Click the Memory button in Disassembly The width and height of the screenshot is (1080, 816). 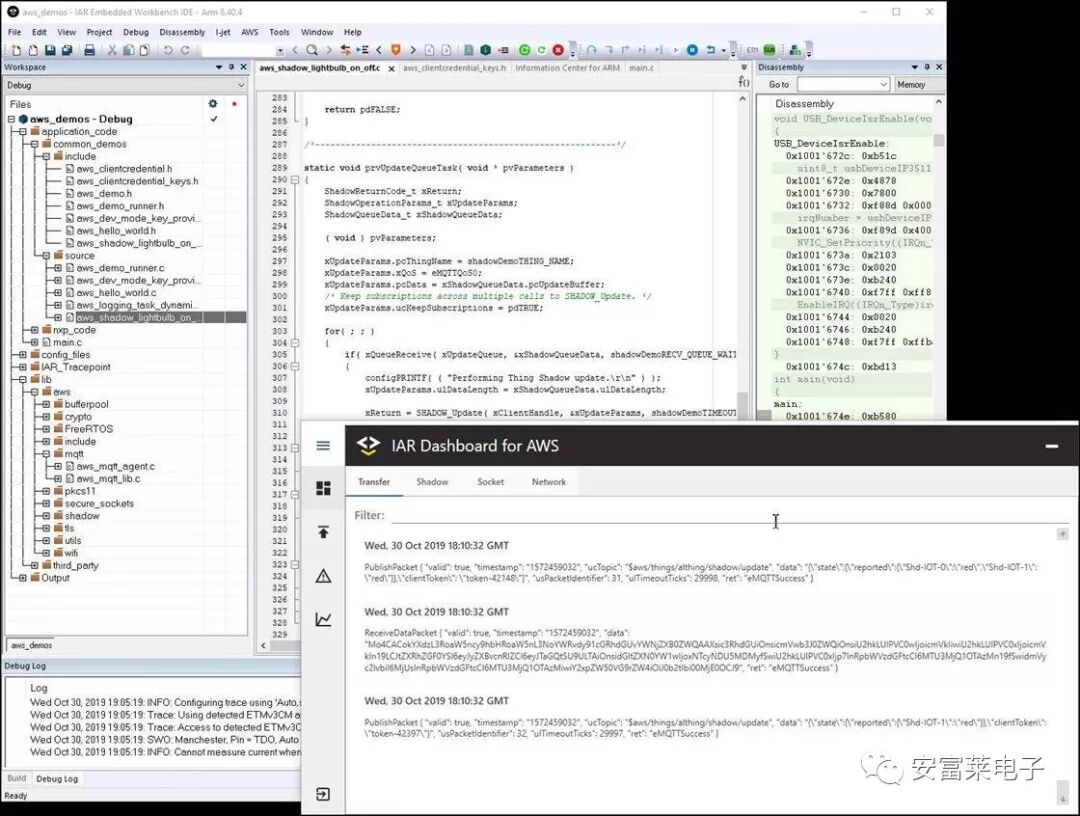point(911,85)
